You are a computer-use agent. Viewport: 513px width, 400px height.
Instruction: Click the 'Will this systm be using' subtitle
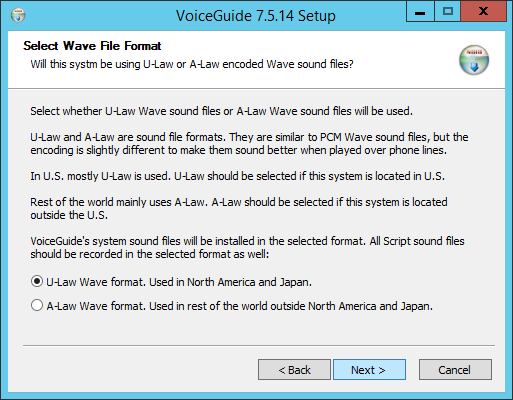click(192, 64)
